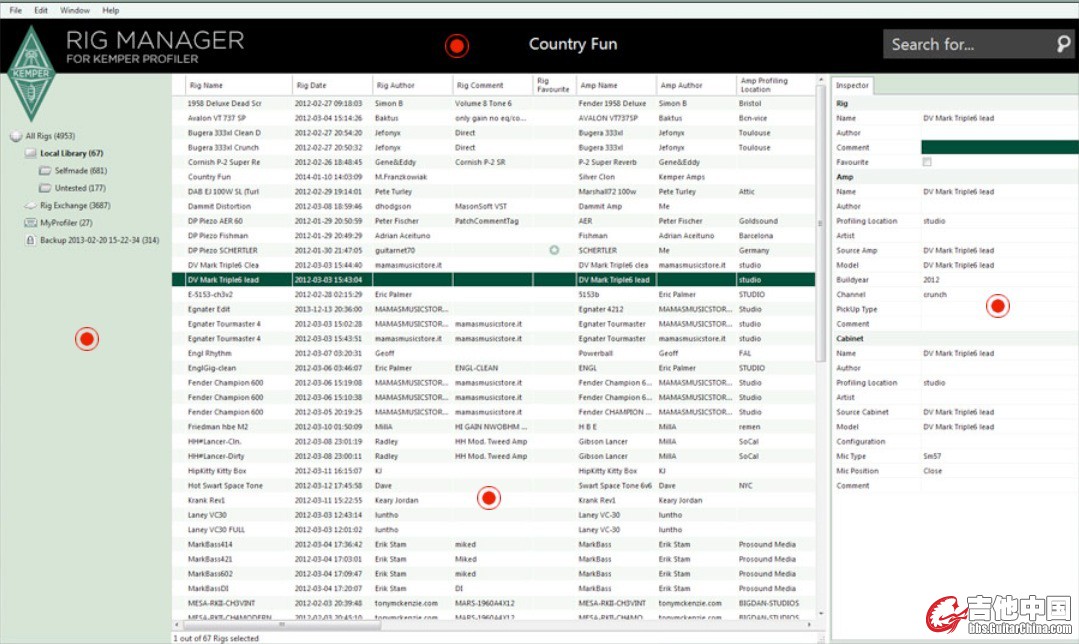Click the Inspector Channel value crunch

tap(934, 294)
